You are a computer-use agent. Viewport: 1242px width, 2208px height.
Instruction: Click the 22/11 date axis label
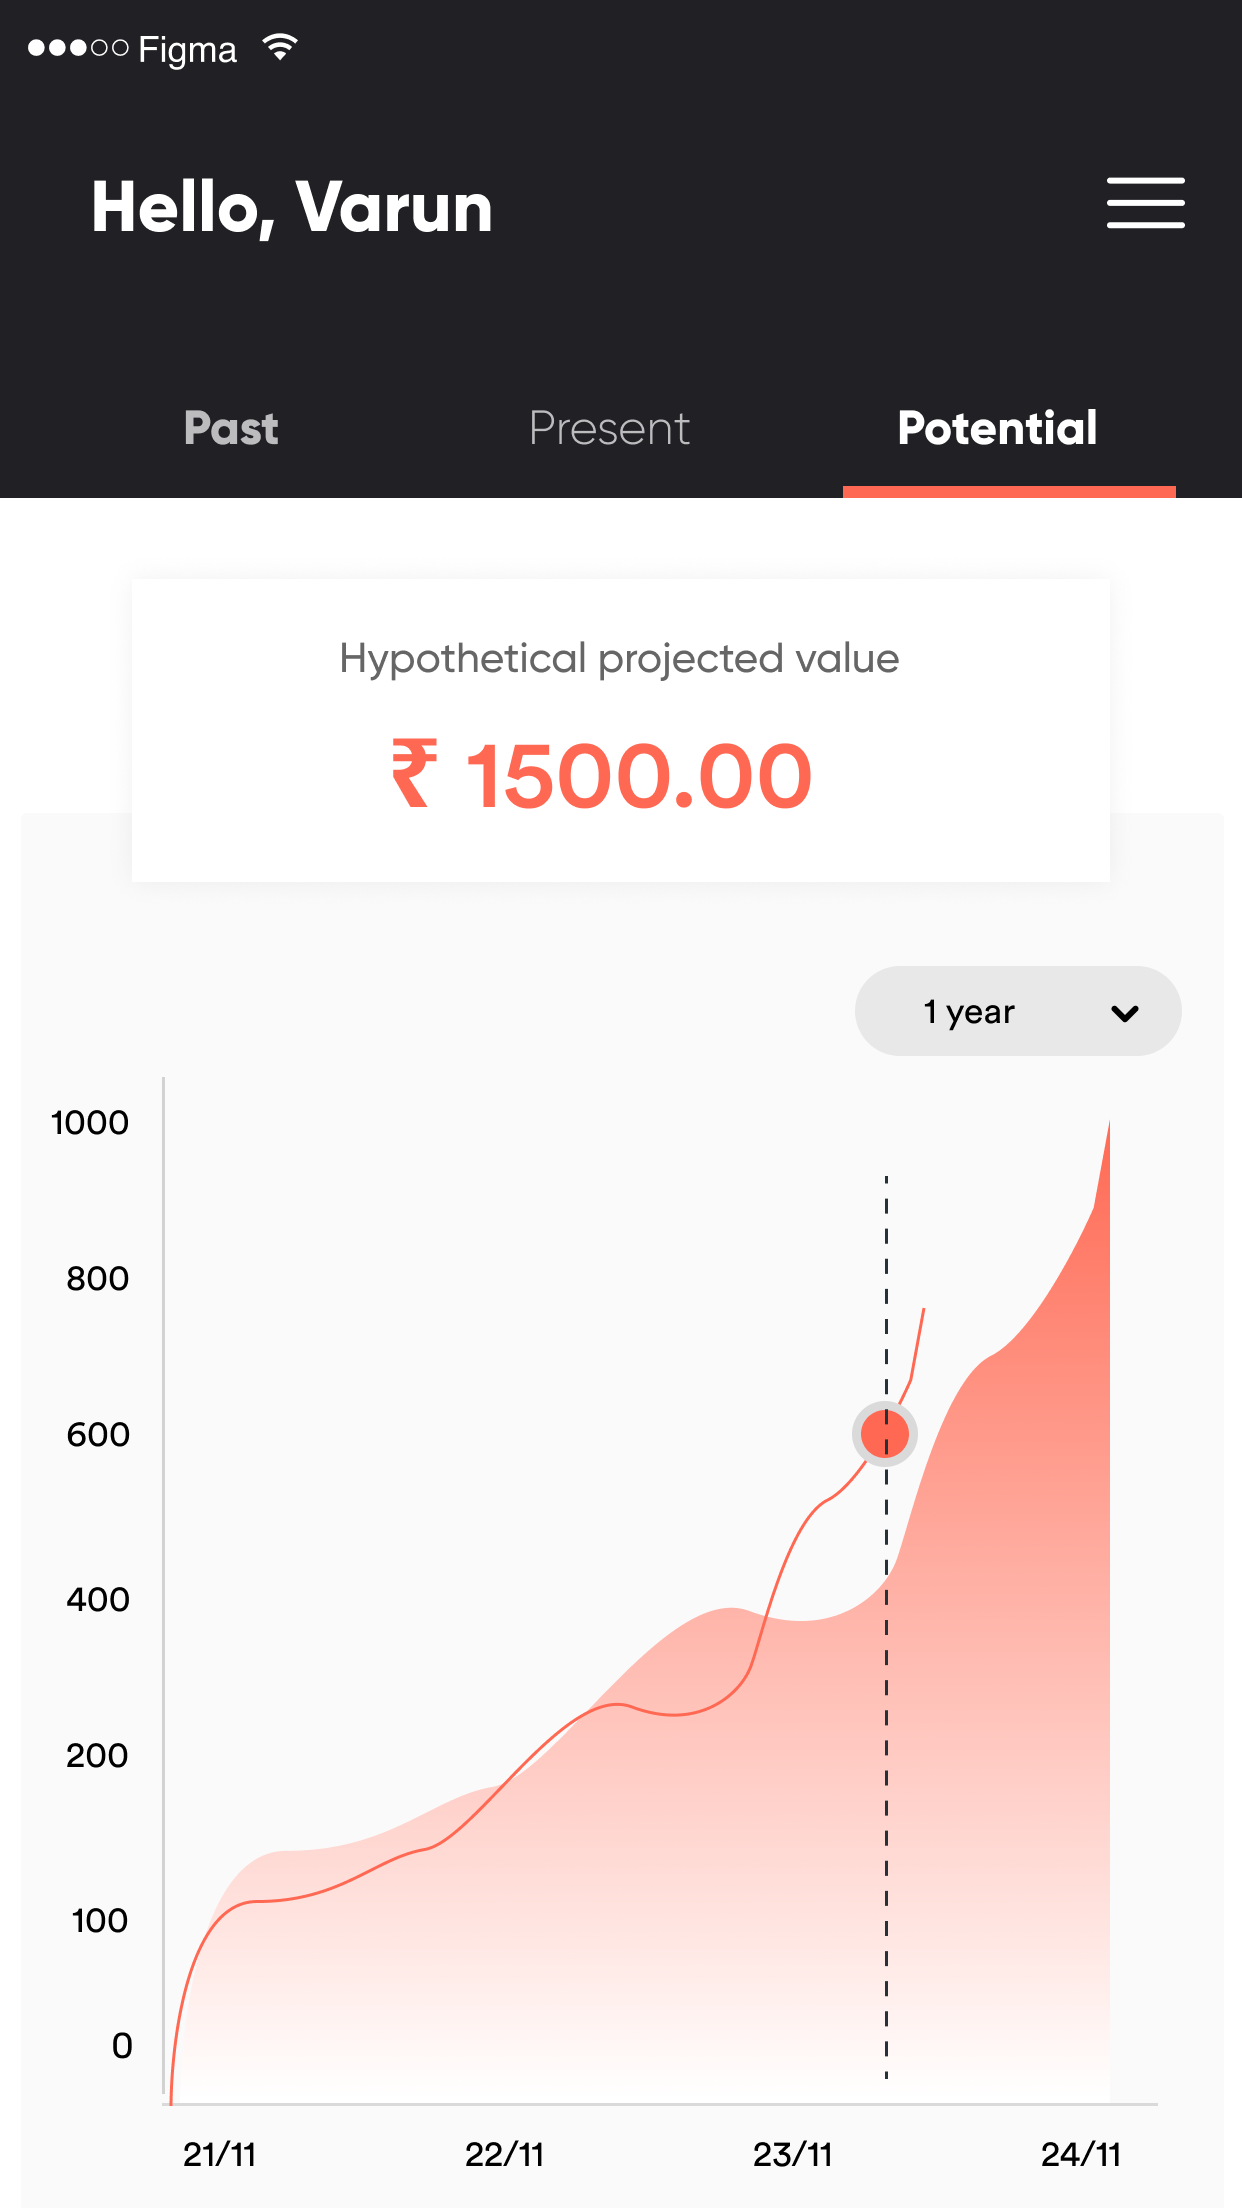coord(504,2154)
